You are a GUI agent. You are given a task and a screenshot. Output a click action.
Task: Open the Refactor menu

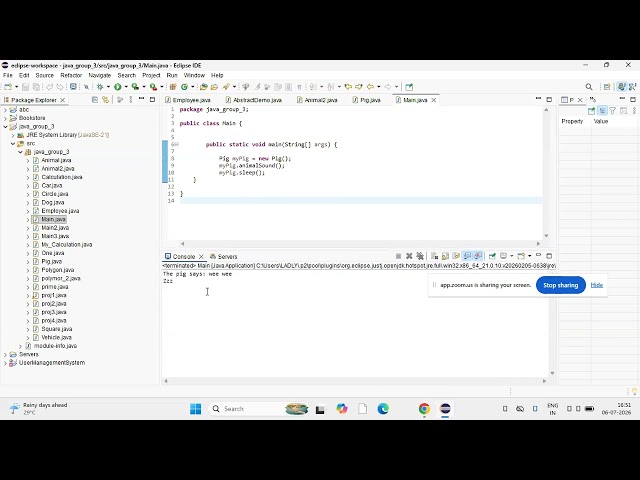point(71,75)
